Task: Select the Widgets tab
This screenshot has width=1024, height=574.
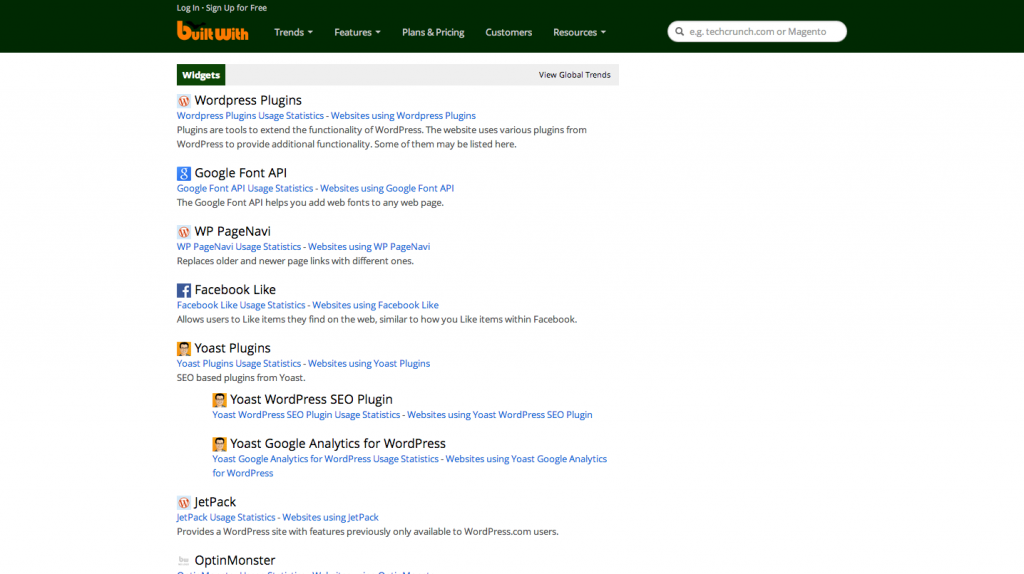Action: pyautogui.click(x=201, y=75)
